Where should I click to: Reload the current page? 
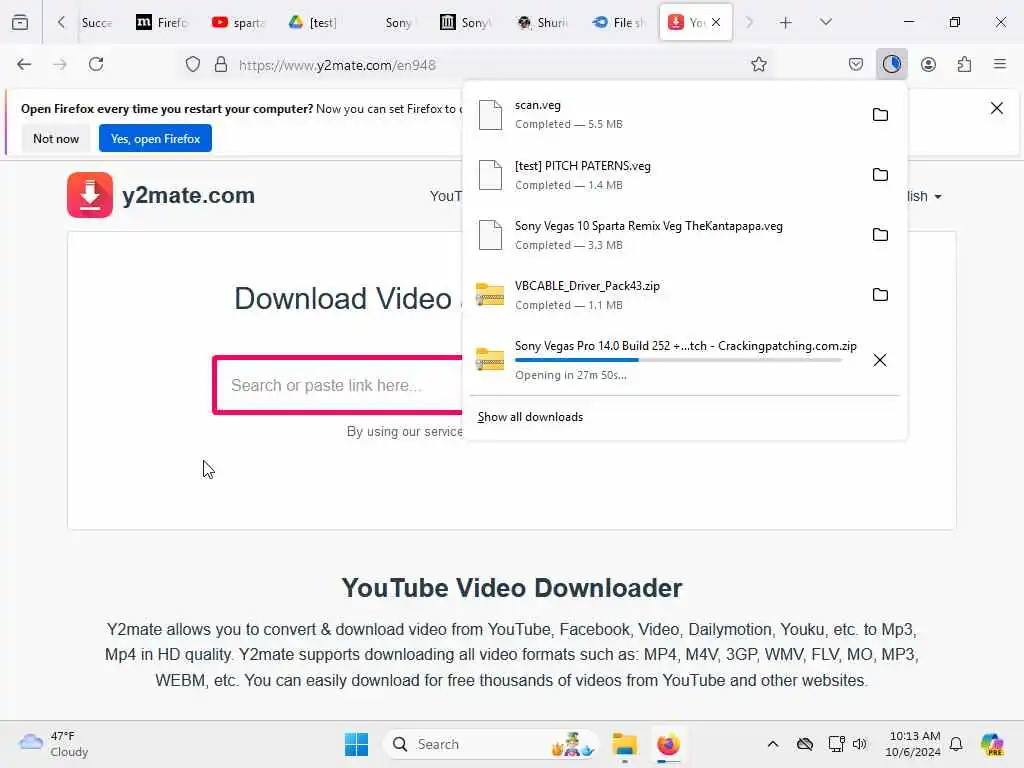[96, 64]
